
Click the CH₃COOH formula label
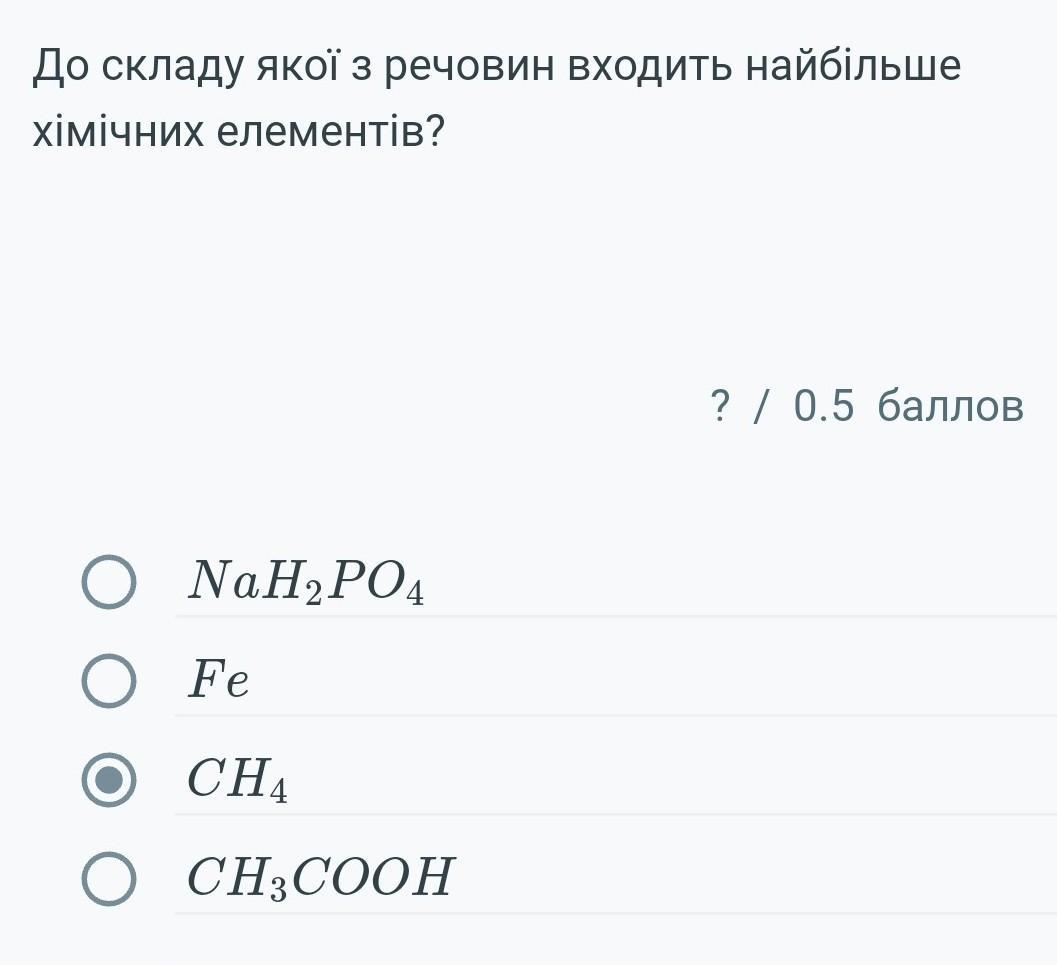321,878
